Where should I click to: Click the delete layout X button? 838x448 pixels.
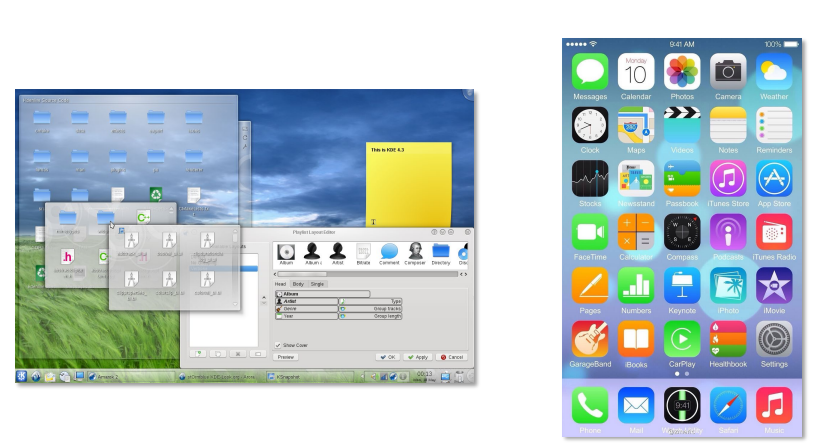[238, 354]
